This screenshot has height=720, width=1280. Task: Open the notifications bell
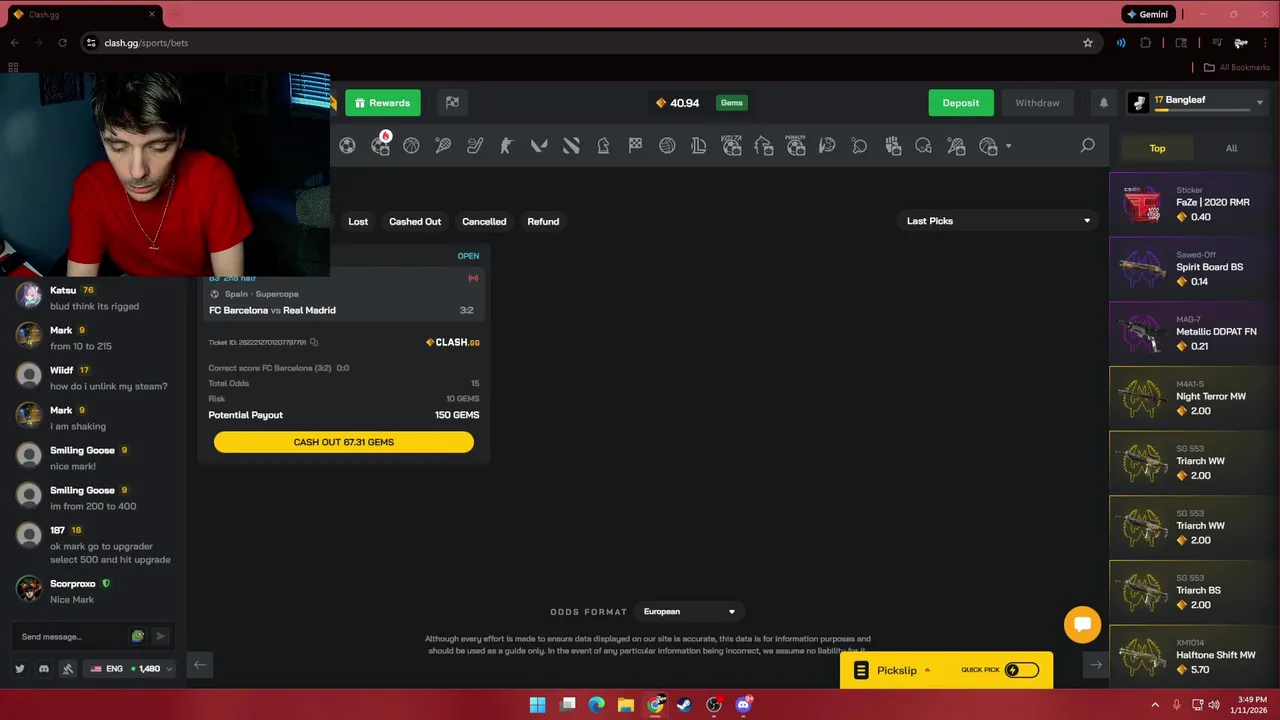[1104, 103]
